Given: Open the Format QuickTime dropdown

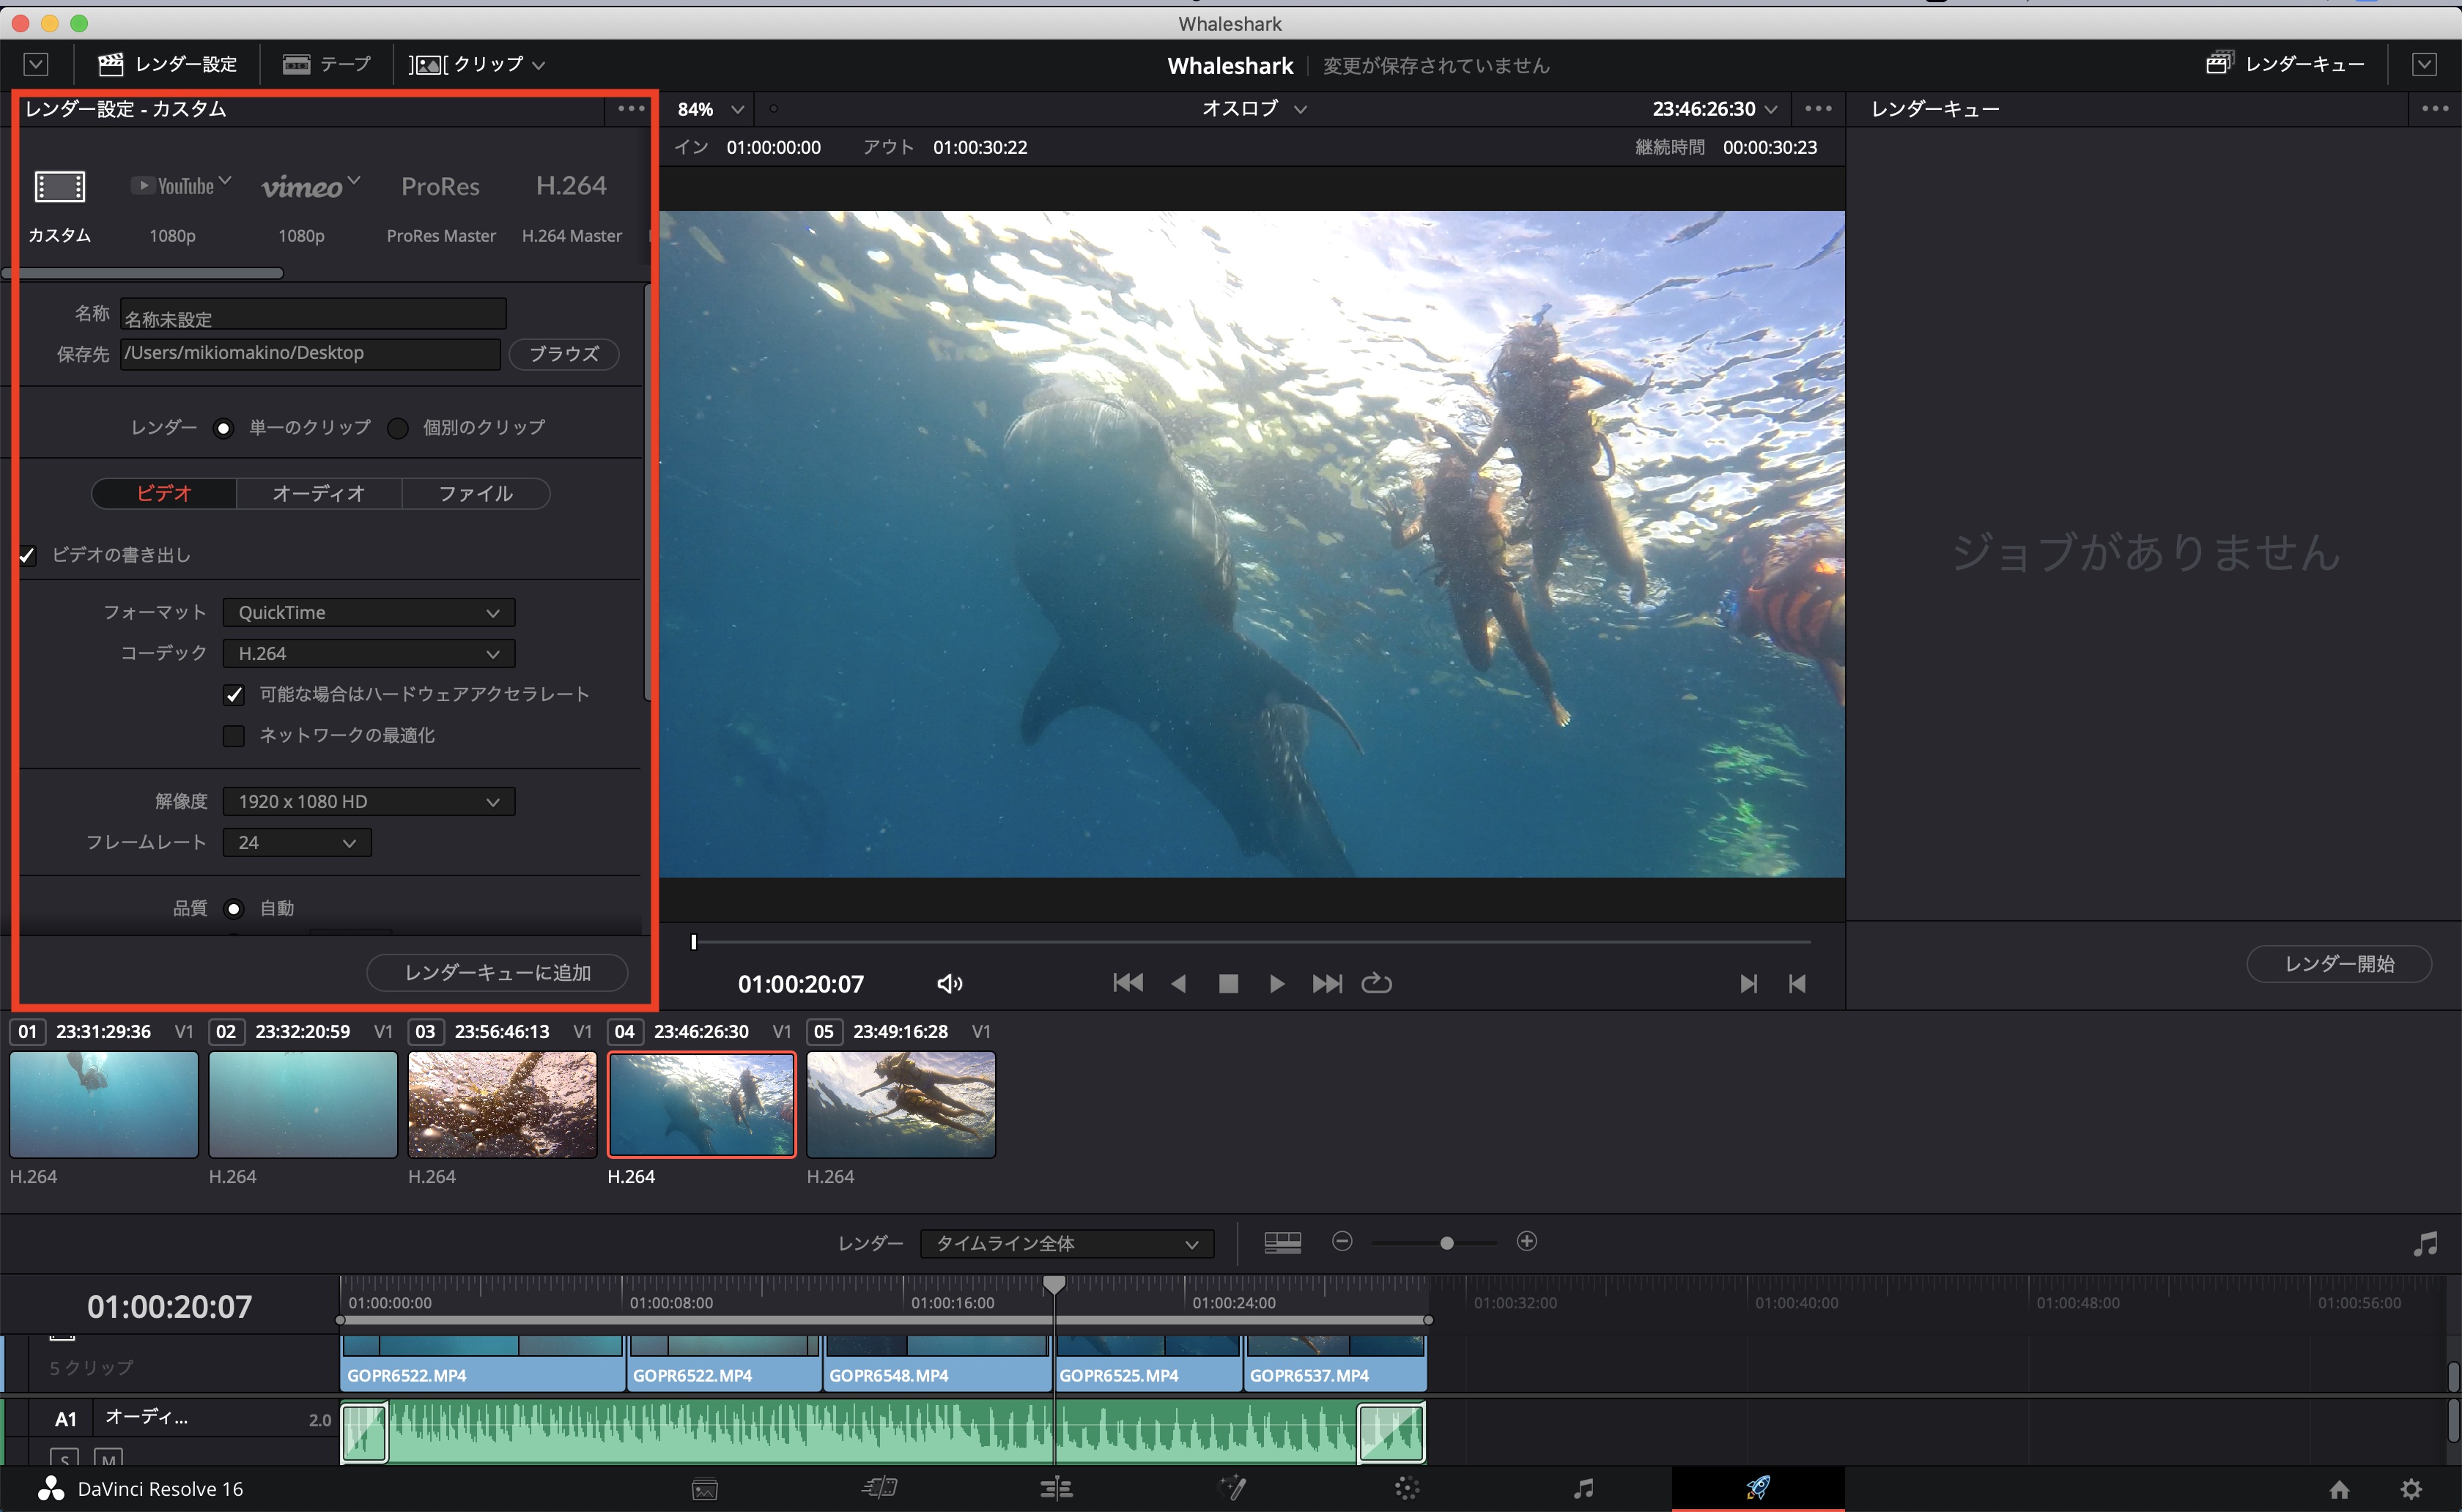Looking at the screenshot, I should 368,612.
